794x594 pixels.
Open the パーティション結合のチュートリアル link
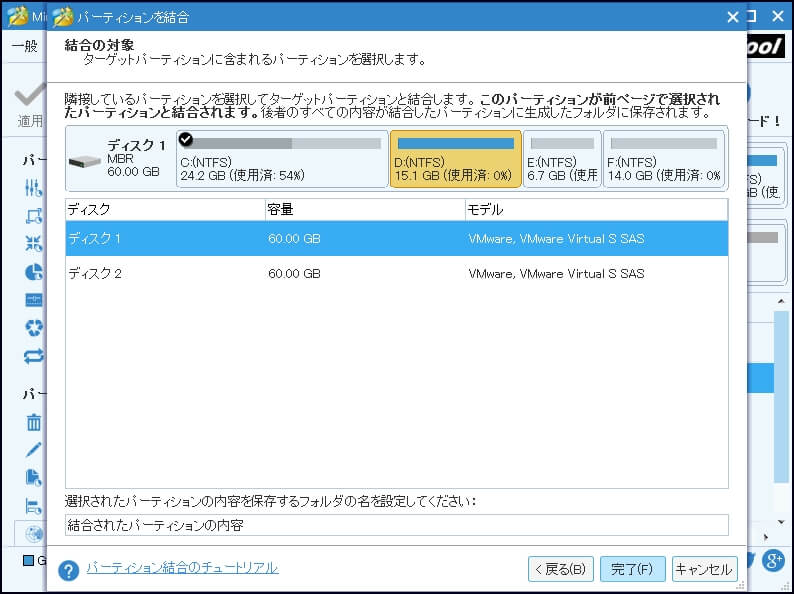tap(182, 568)
